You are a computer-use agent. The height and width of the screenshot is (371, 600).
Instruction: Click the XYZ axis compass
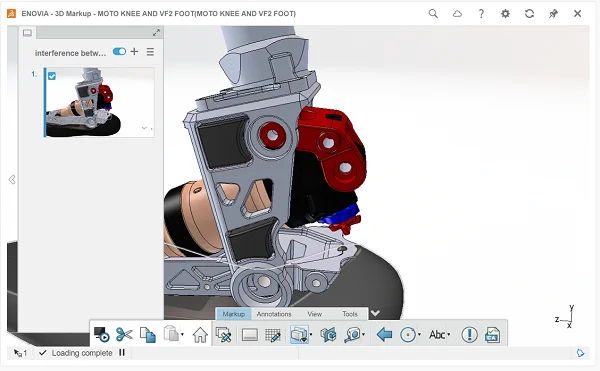[x=564, y=317]
